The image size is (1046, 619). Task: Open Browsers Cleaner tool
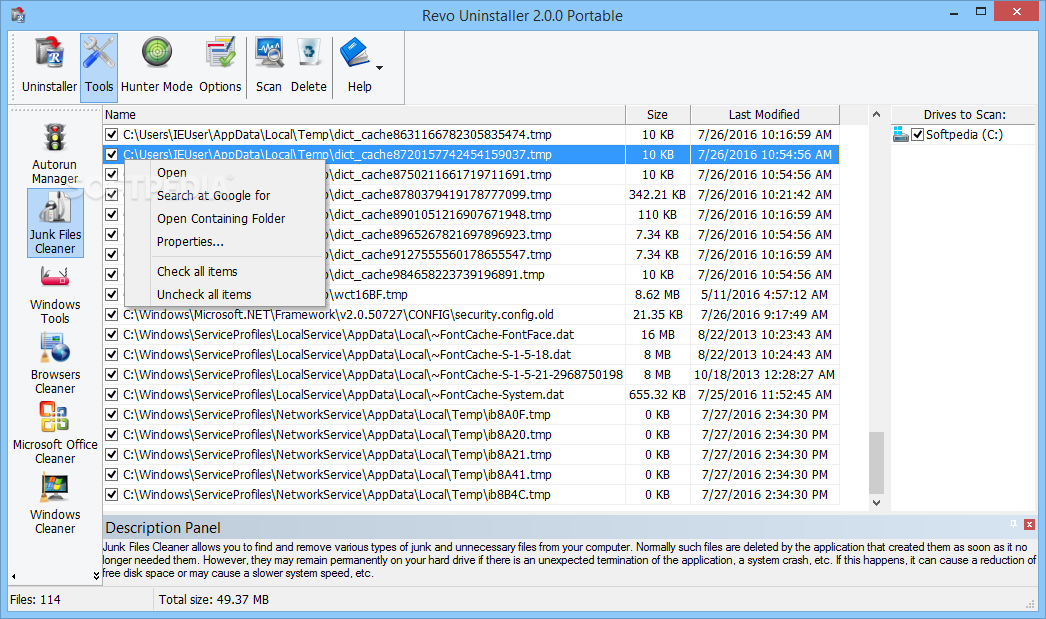[55, 364]
